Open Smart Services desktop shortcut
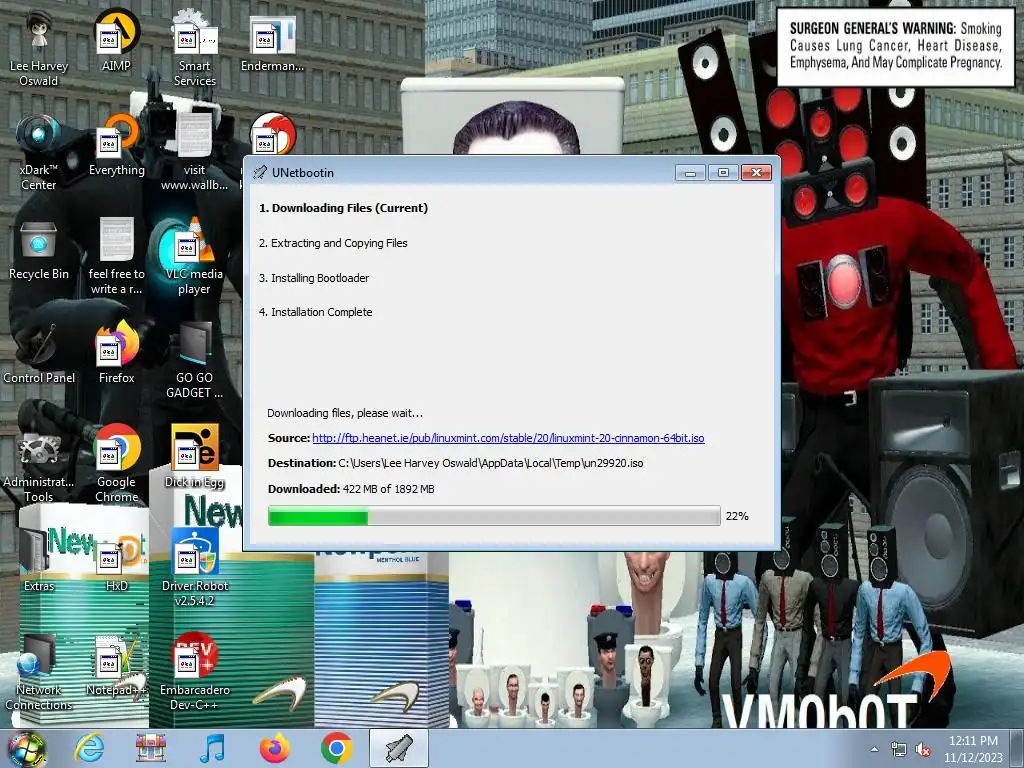Image resolution: width=1024 pixels, height=768 pixels. coord(195,49)
